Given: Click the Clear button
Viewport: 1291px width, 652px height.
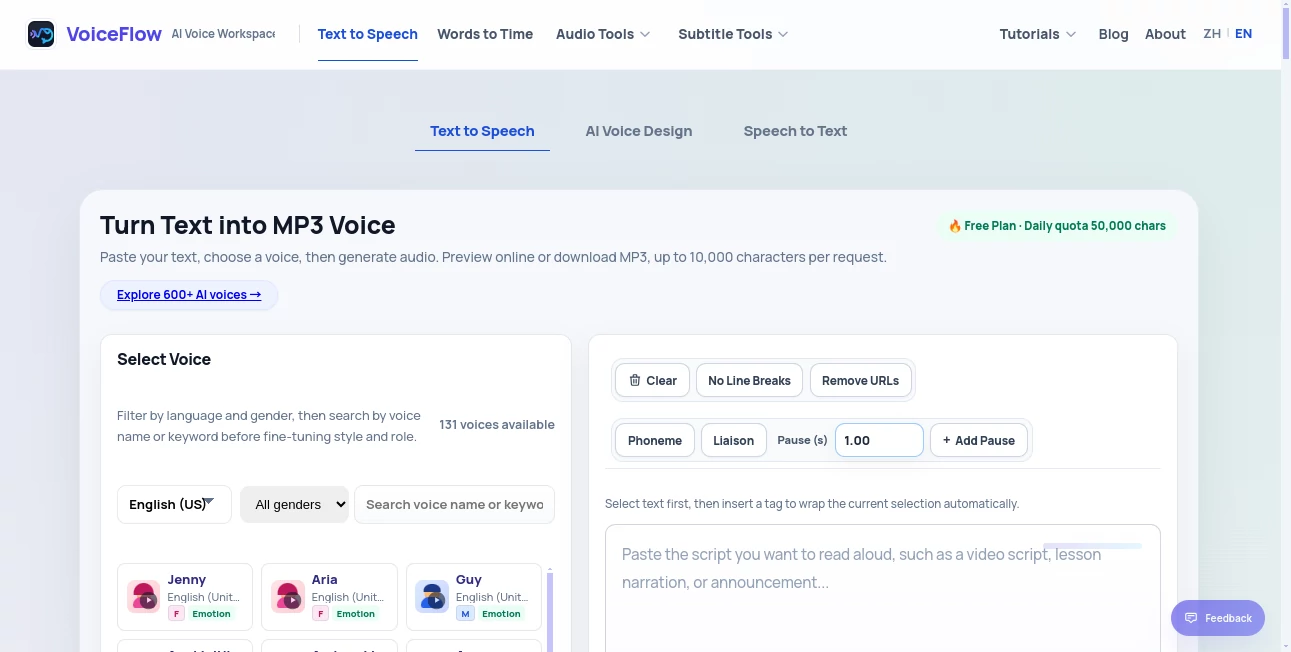Looking at the screenshot, I should click(x=652, y=380).
